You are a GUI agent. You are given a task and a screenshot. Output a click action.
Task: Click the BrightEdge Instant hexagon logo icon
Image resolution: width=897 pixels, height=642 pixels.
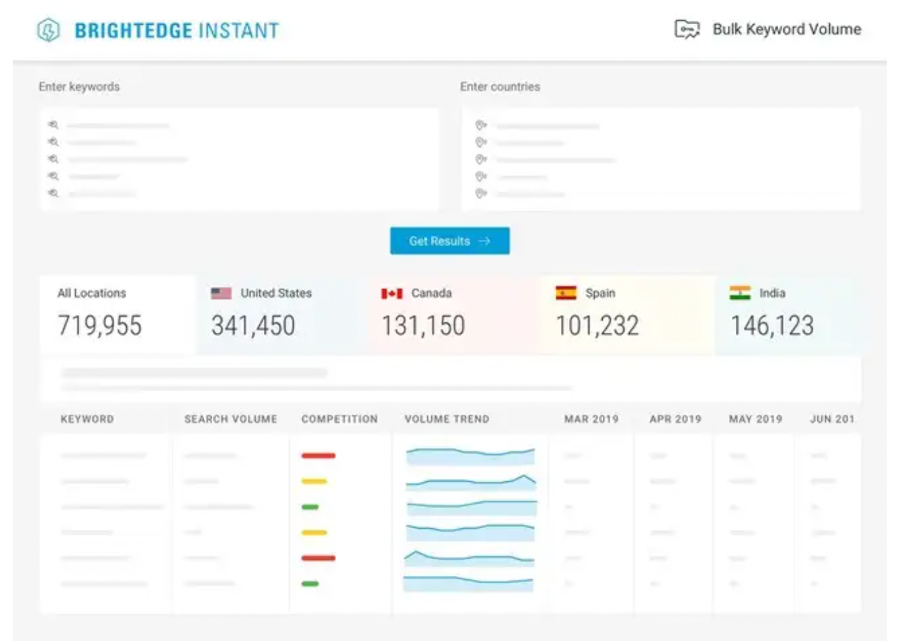coord(47,30)
